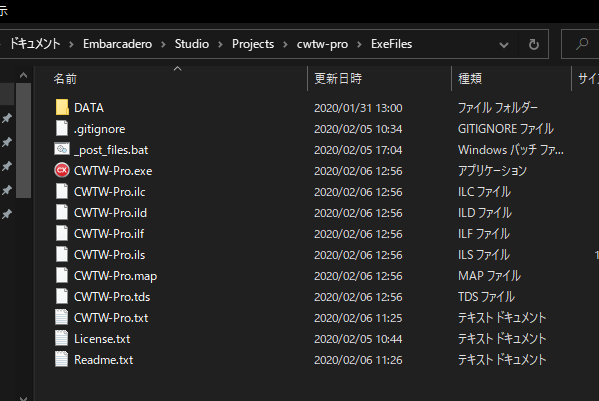Open the DATA folder icon
Viewport: 599px width, 401px height.
click(x=62, y=107)
